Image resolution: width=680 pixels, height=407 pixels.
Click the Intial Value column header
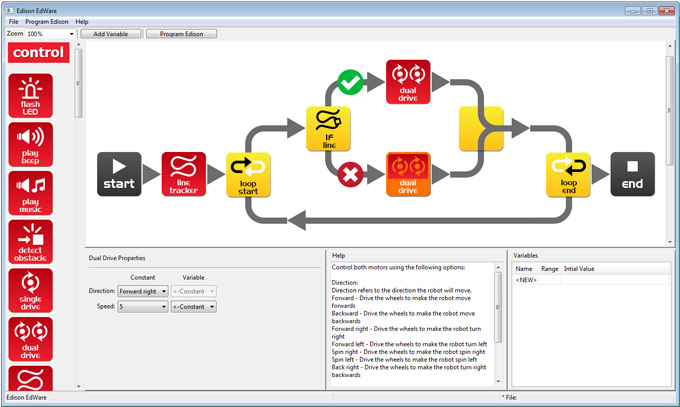tap(579, 269)
